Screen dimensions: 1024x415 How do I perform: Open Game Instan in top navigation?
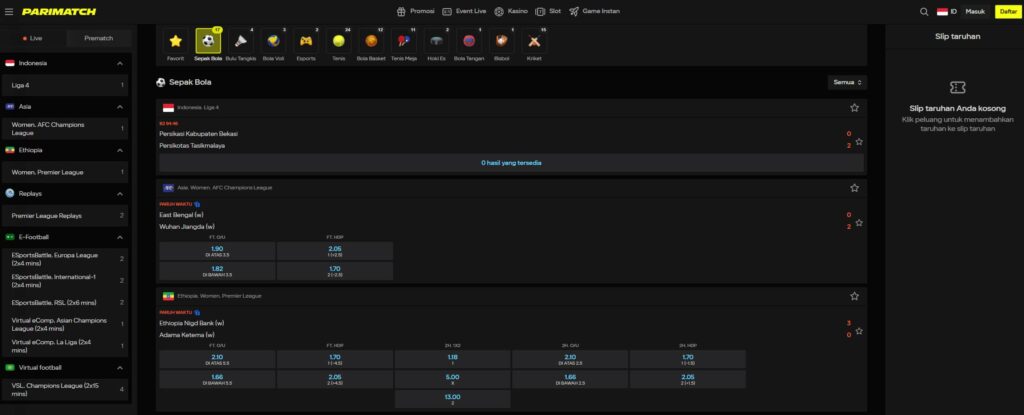pos(594,11)
